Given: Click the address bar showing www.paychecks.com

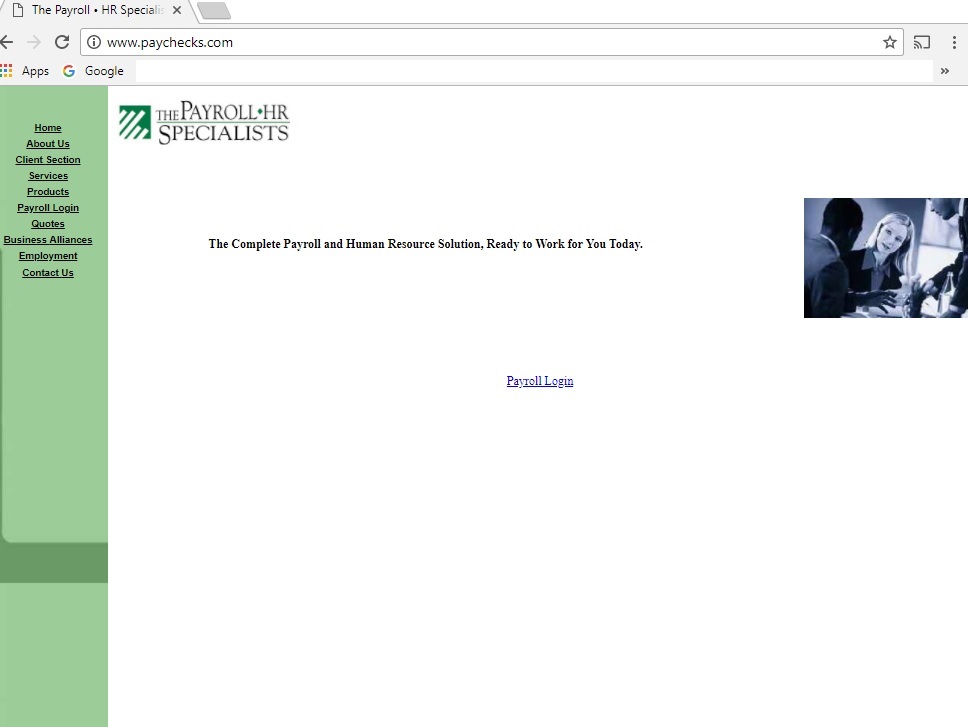Looking at the screenshot, I should click(492, 42).
